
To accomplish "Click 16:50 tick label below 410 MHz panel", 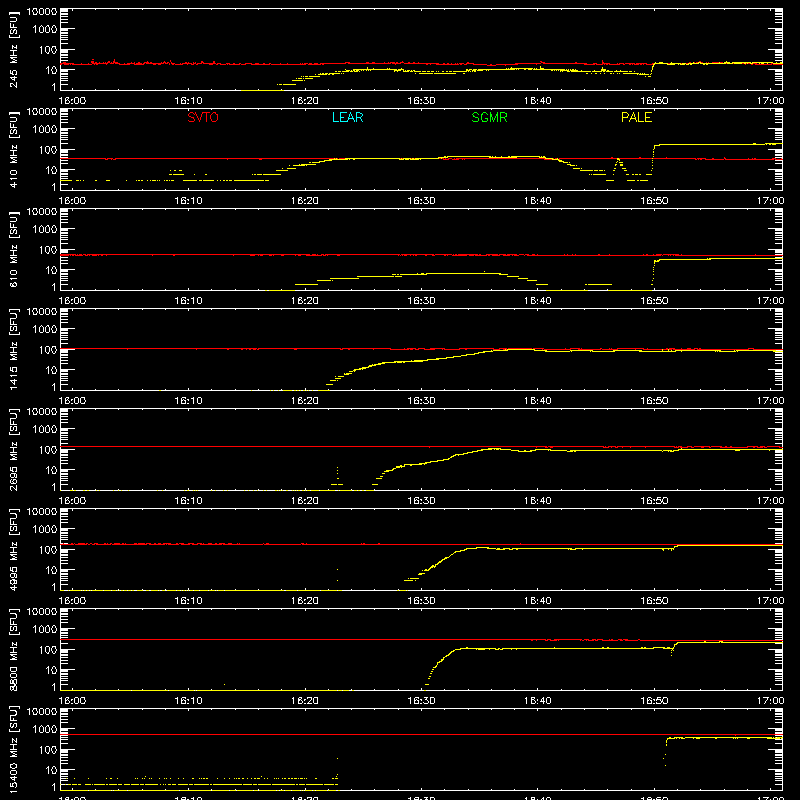I will coord(654,201).
